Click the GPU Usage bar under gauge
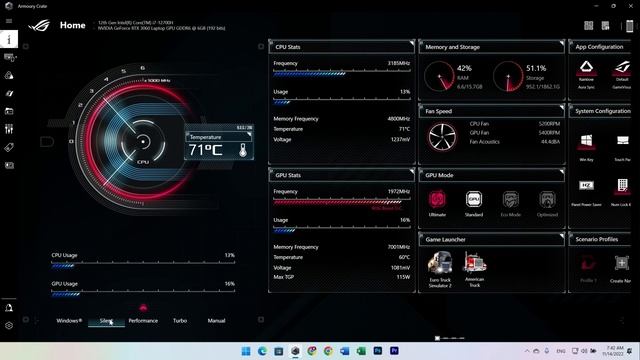This screenshot has width=640, height=360. (x=143, y=293)
